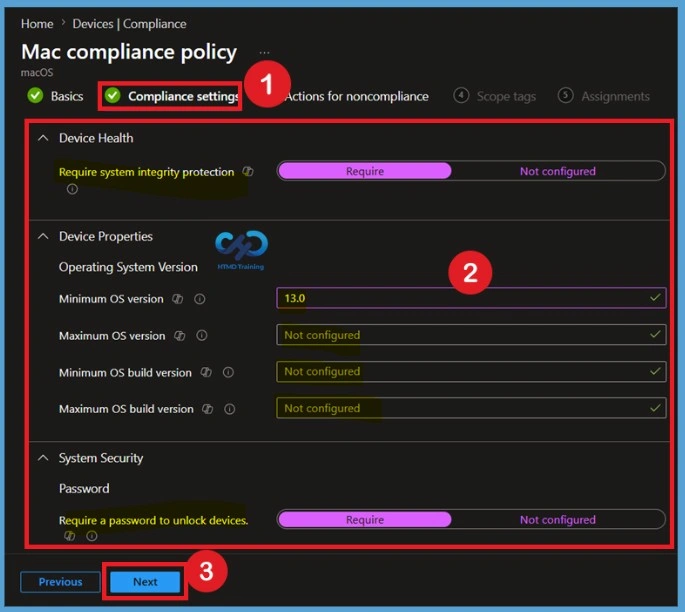Show info tooltip for Minimum OS version
Viewport: 685px width, 612px height.
tap(200, 299)
